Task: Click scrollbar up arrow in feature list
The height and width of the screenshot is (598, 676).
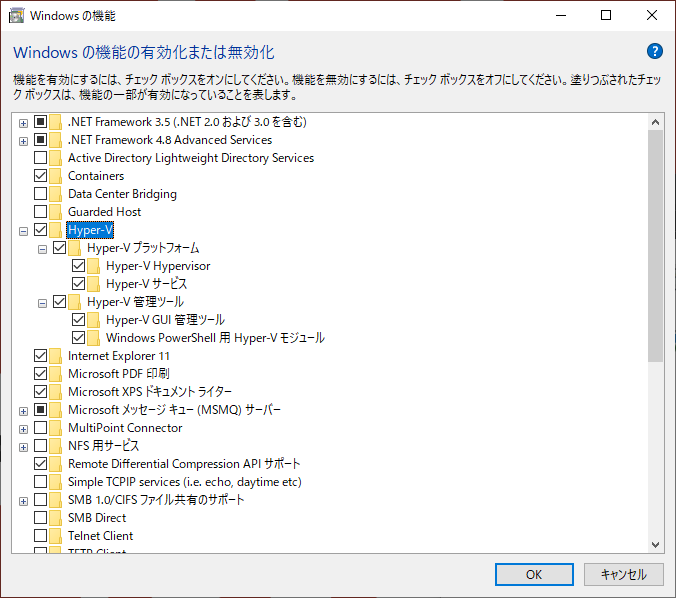Action: [x=655, y=122]
